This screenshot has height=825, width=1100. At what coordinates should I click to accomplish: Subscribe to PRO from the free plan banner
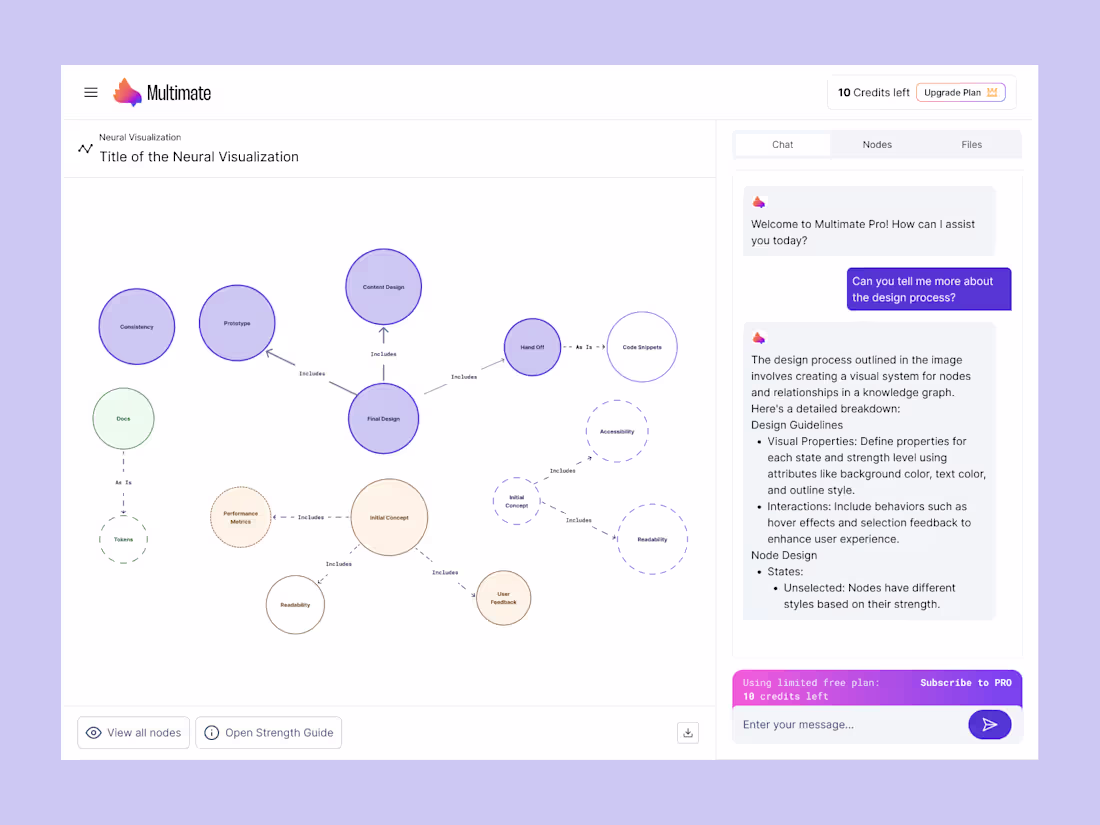pos(967,682)
